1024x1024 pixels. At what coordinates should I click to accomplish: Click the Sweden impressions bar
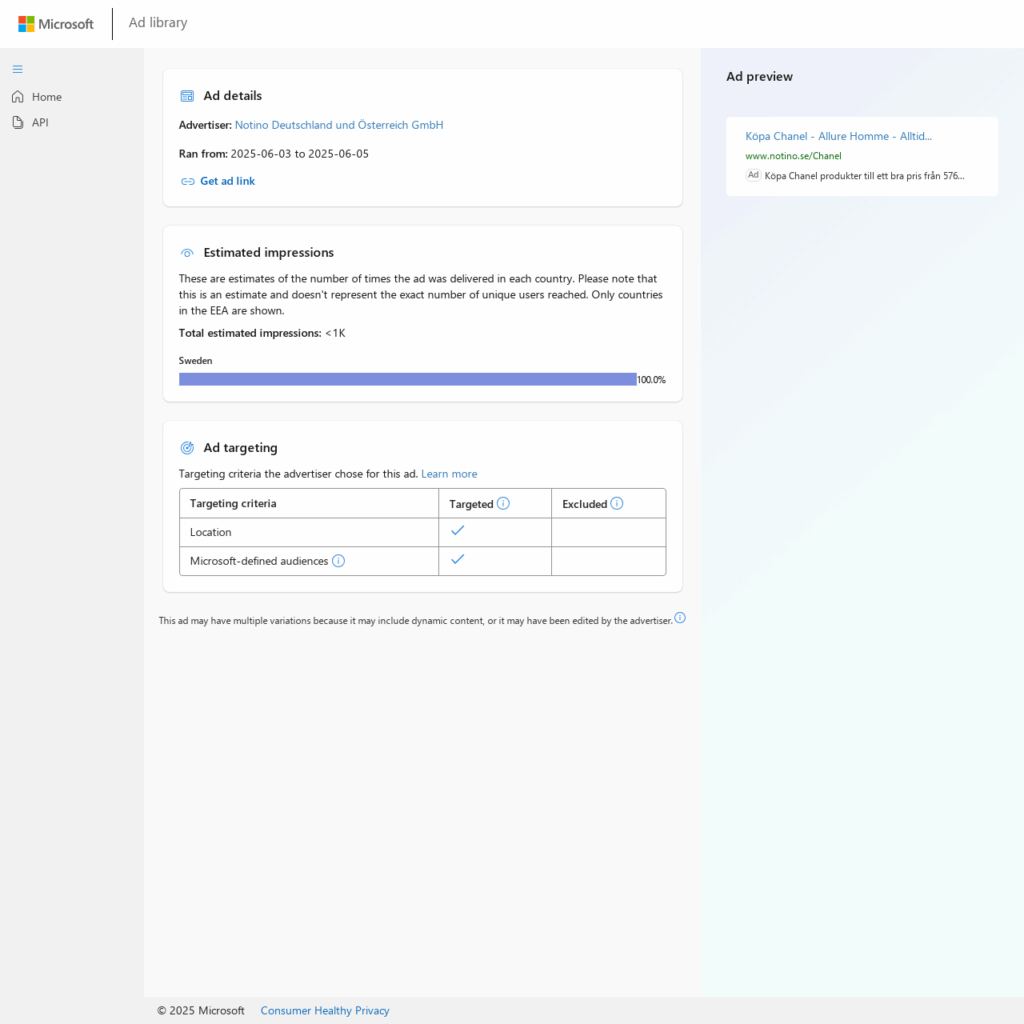pos(408,379)
